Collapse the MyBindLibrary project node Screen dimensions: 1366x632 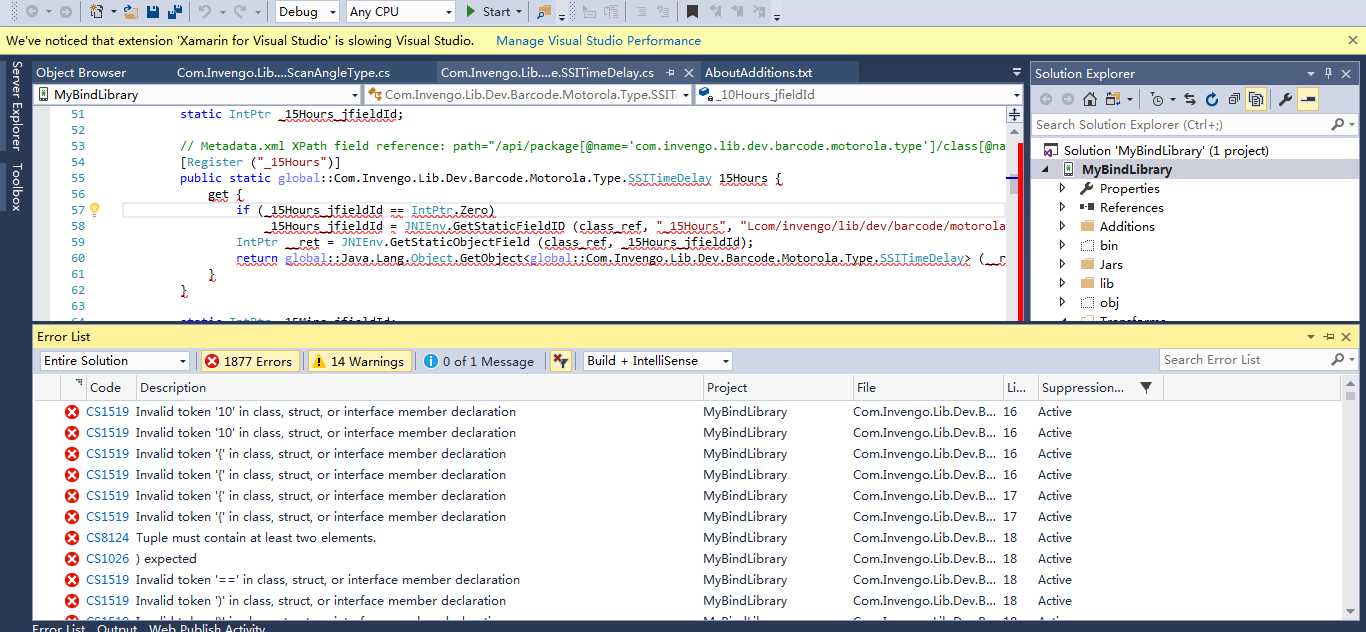coord(1046,169)
